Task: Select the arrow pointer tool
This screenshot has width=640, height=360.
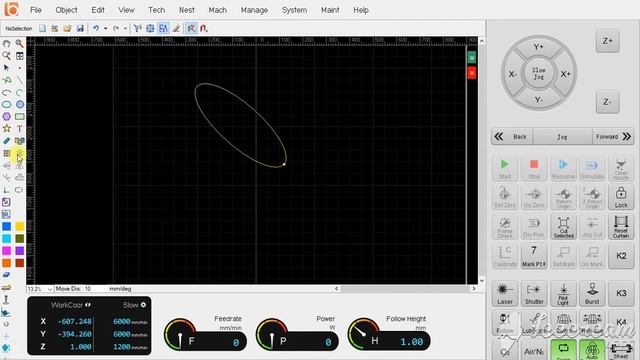Action: [x=7, y=68]
